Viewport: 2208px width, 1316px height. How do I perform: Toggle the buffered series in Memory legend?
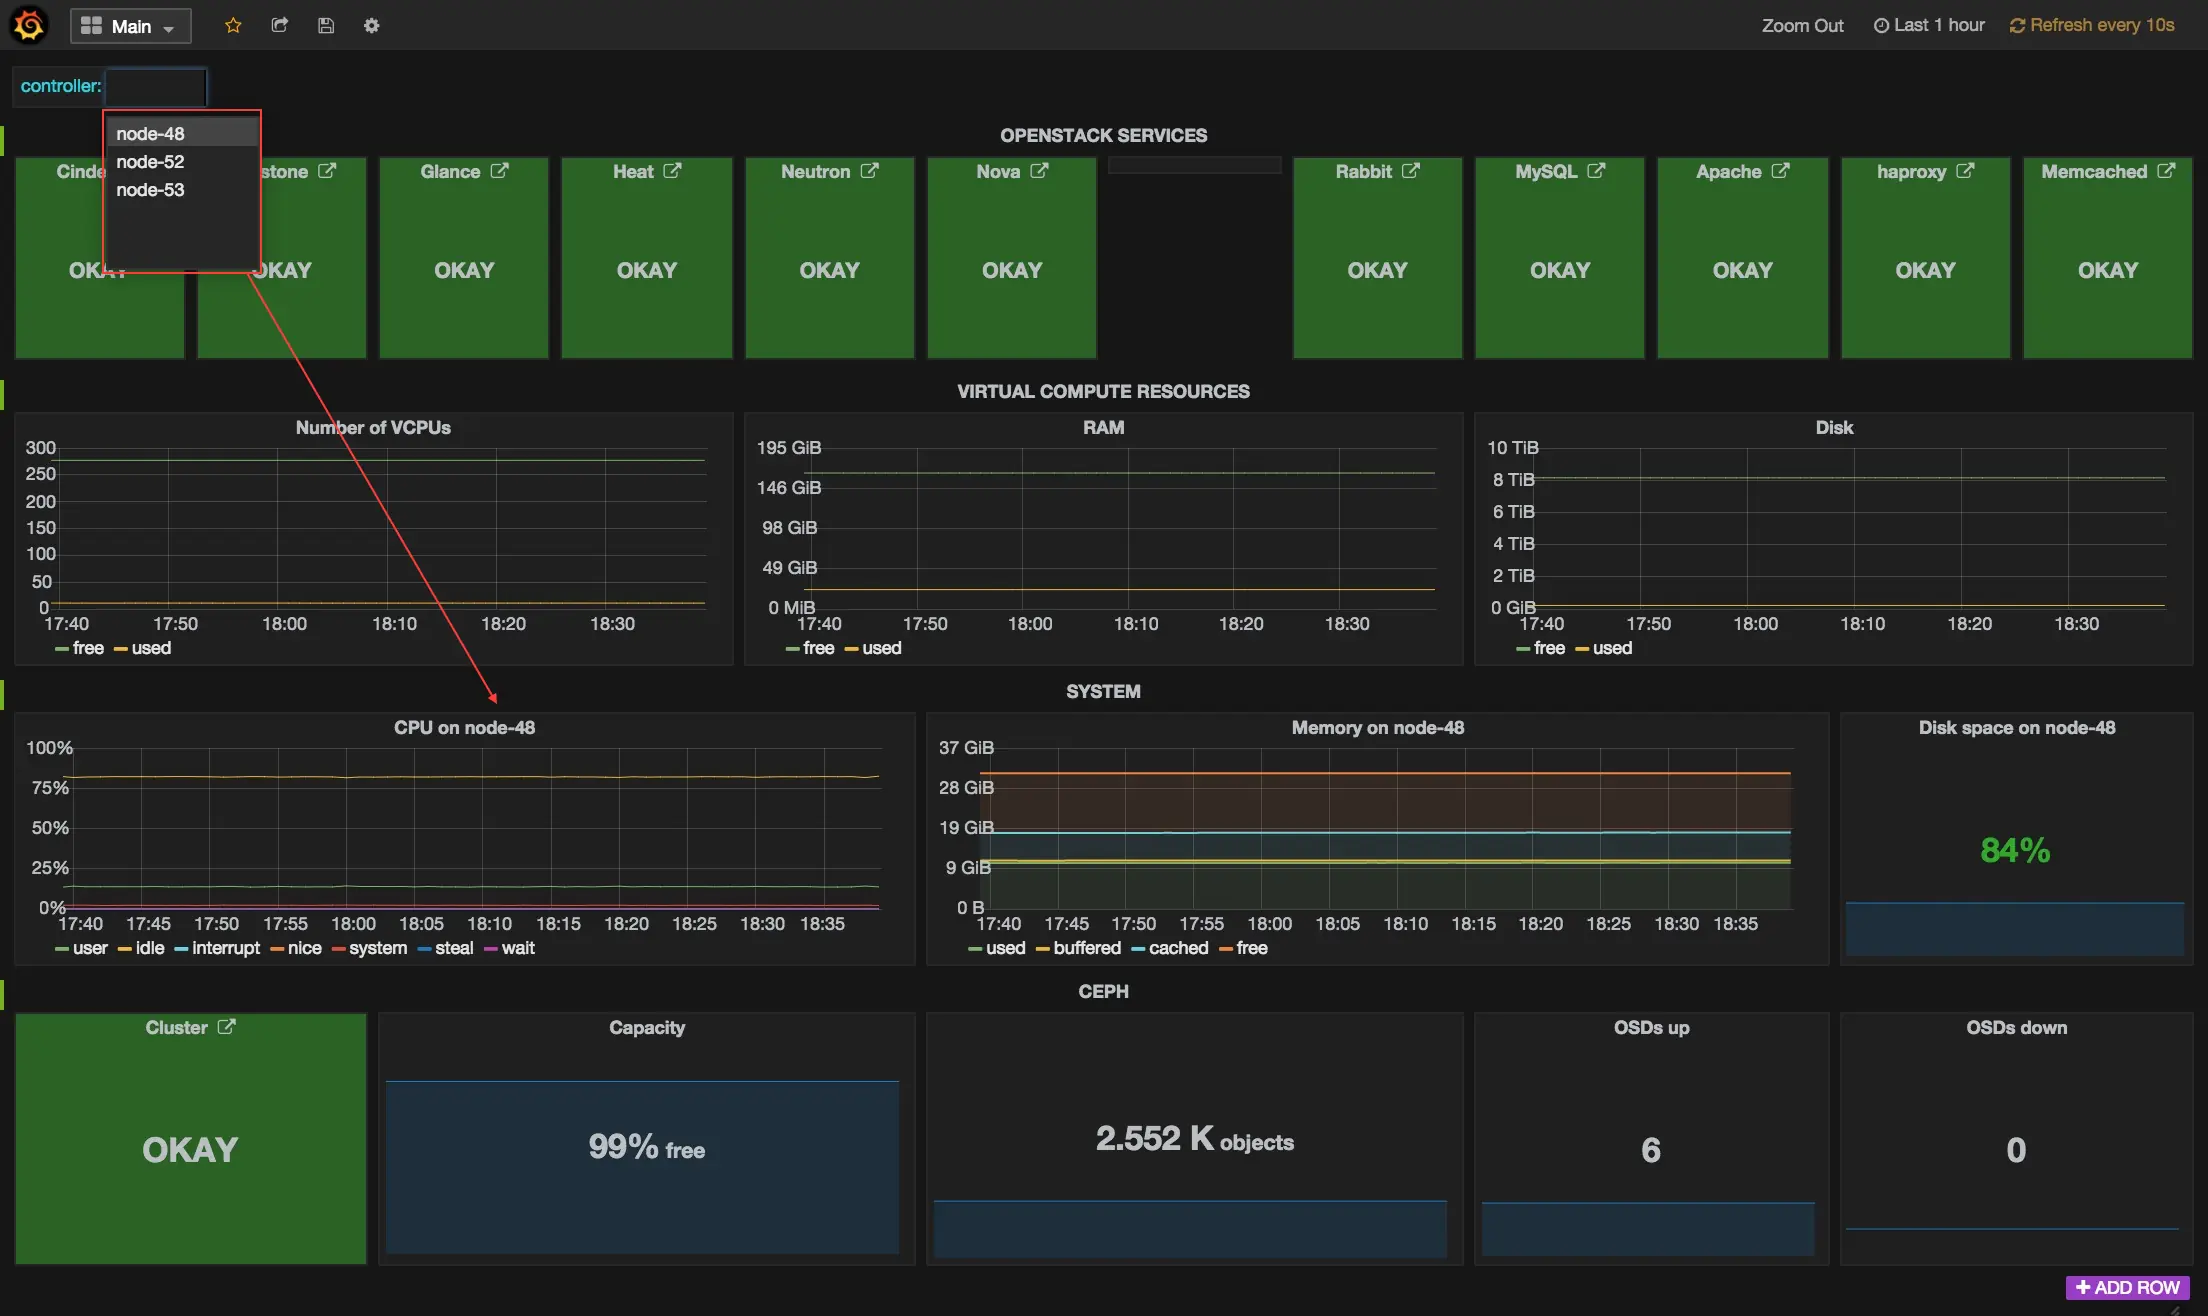(x=1086, y=948)
